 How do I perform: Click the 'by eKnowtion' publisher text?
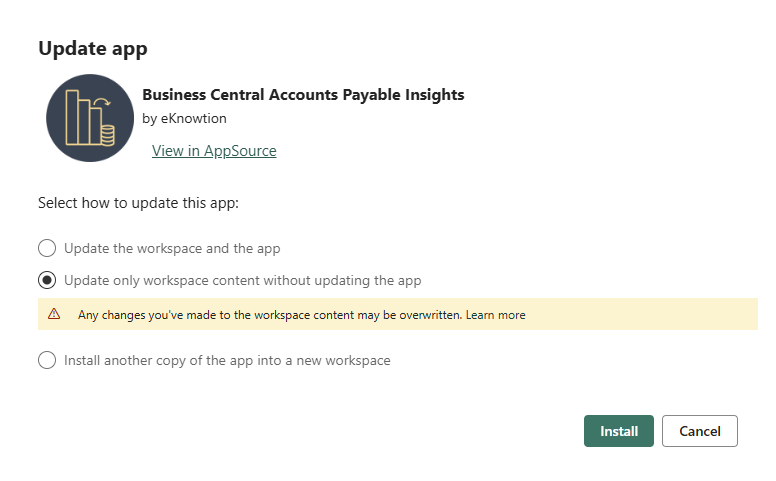point(185,119)
